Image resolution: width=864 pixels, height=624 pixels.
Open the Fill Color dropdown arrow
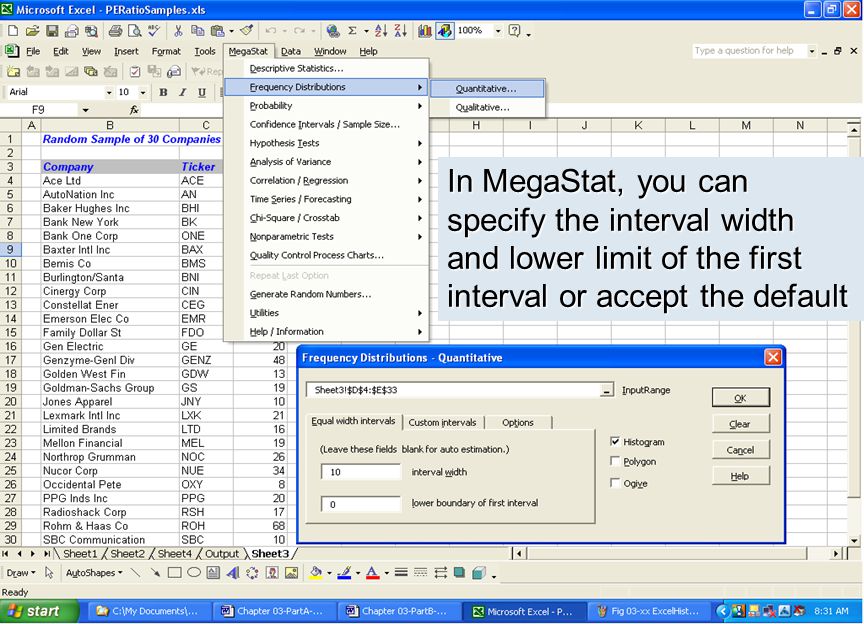[x=329, y=573]
